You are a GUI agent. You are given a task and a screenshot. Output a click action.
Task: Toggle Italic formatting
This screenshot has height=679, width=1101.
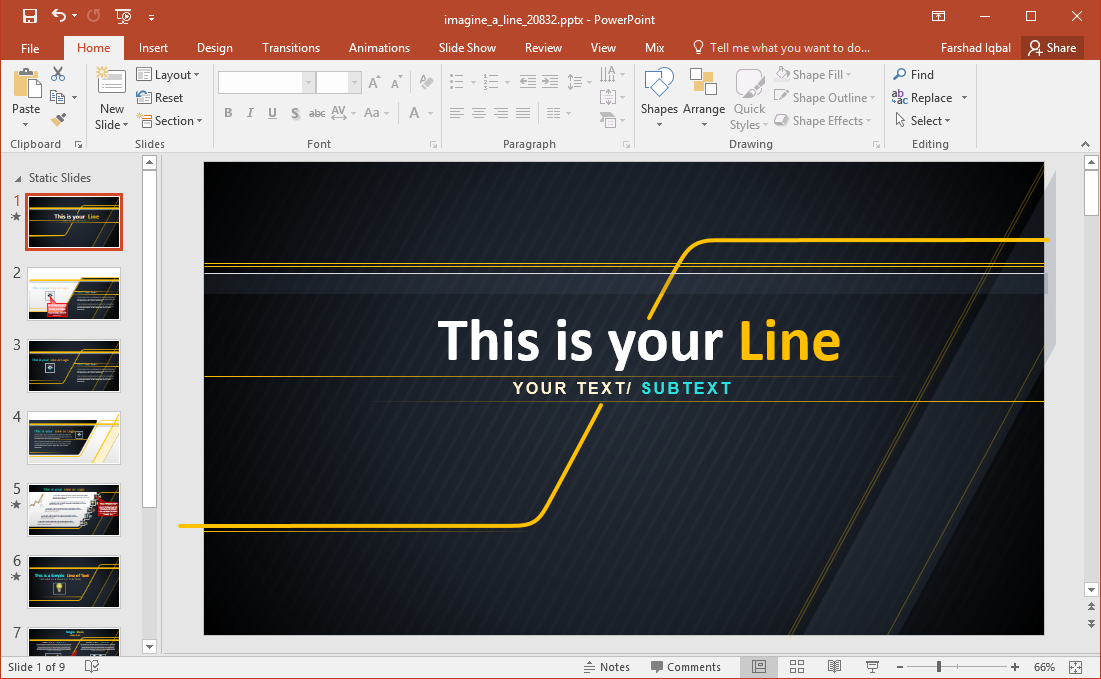(250, 113)
